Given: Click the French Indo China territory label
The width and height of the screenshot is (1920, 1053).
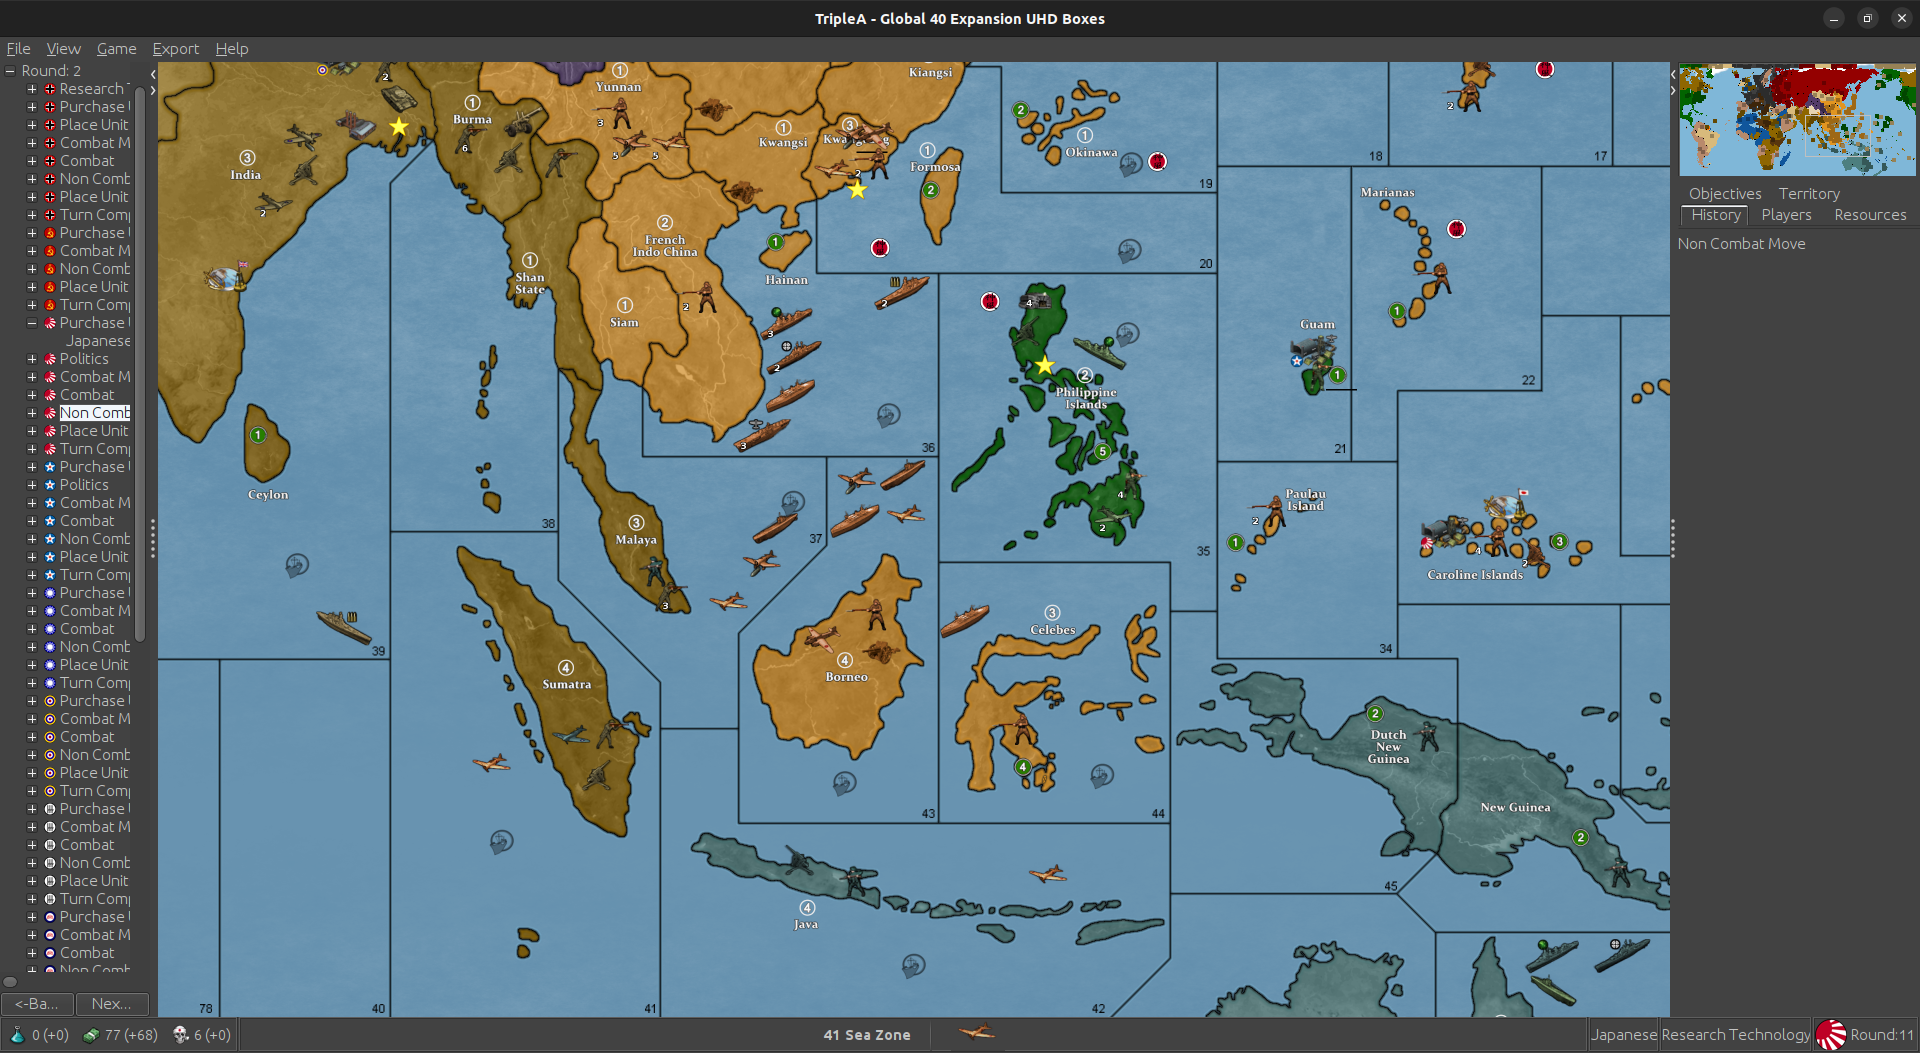Looking at the screenshot, I should pos(665,246).
